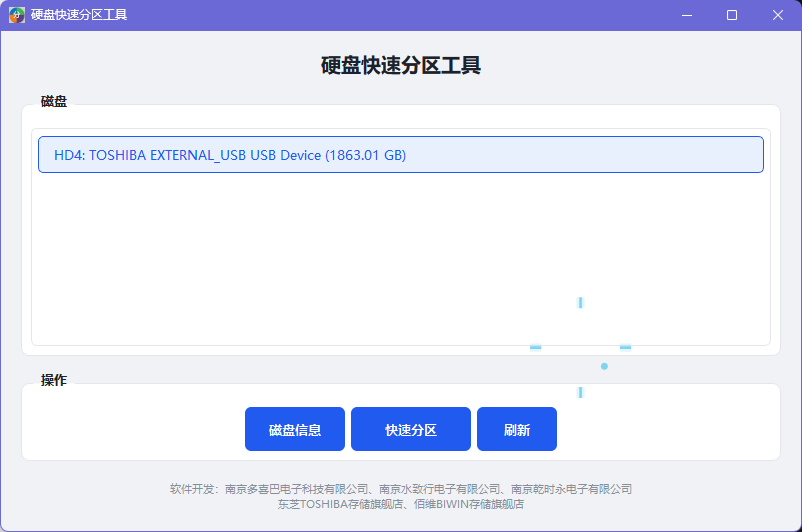Maximize the 硬盘快速分区工具 window
Image resolution: width=802 pixels, height=532 pixels.
[732, 15]
